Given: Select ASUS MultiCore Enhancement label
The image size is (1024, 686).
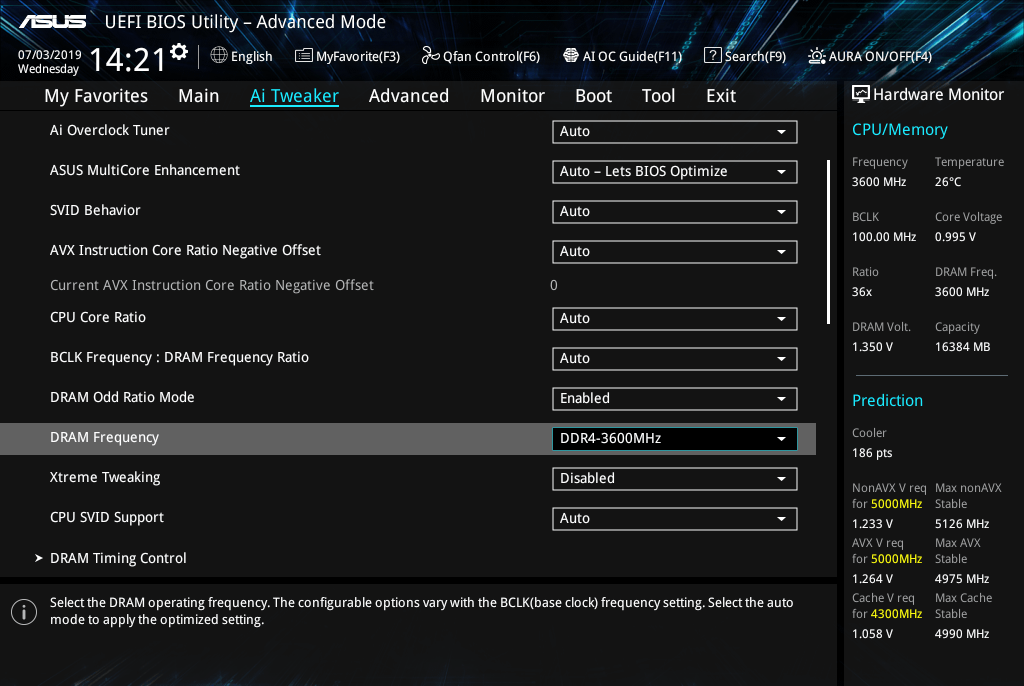Looking at the screenshot, I should (x=145, y=170).
